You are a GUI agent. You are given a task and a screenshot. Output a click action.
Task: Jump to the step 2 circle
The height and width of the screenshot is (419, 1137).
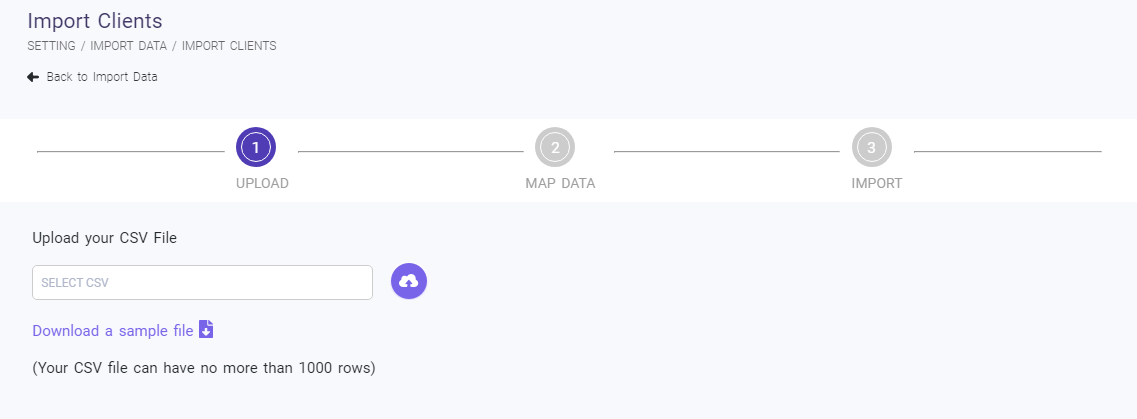pos(555,148)
